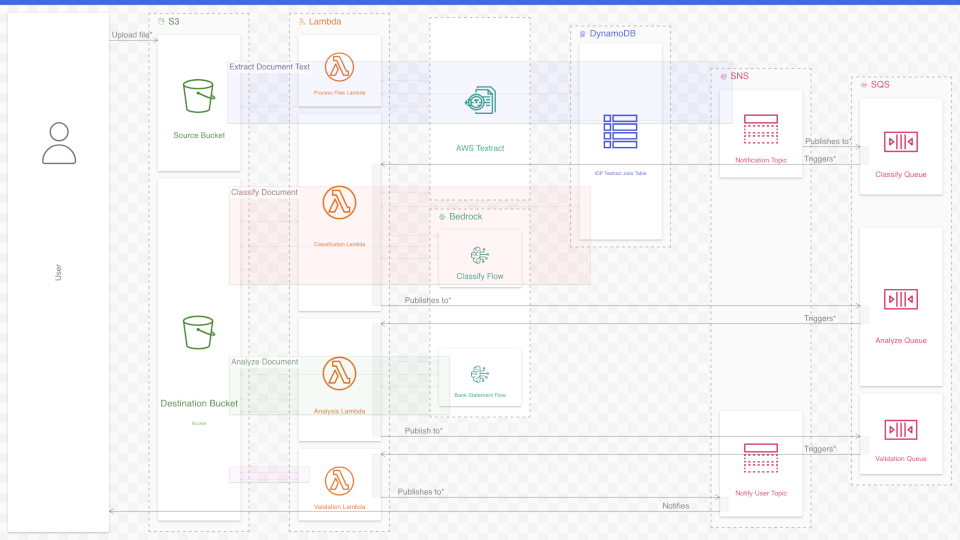Click the 'Classify Queue' text label

tap(901, 174)
